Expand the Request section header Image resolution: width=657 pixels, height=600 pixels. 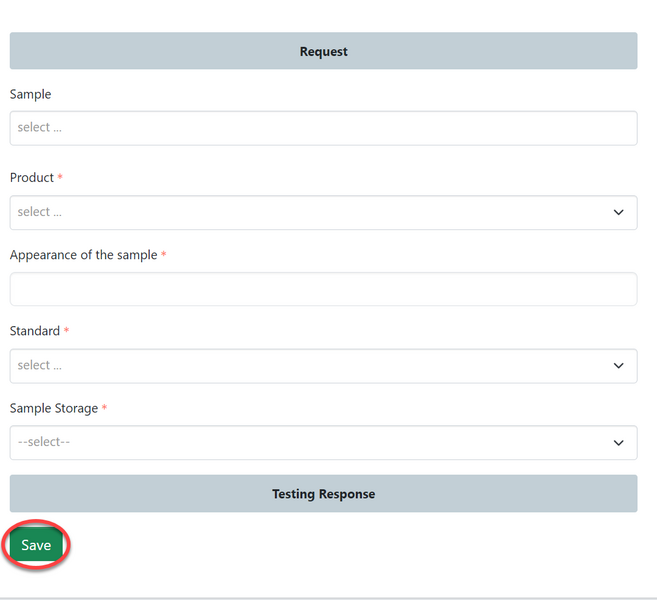[x=323, y=51]
